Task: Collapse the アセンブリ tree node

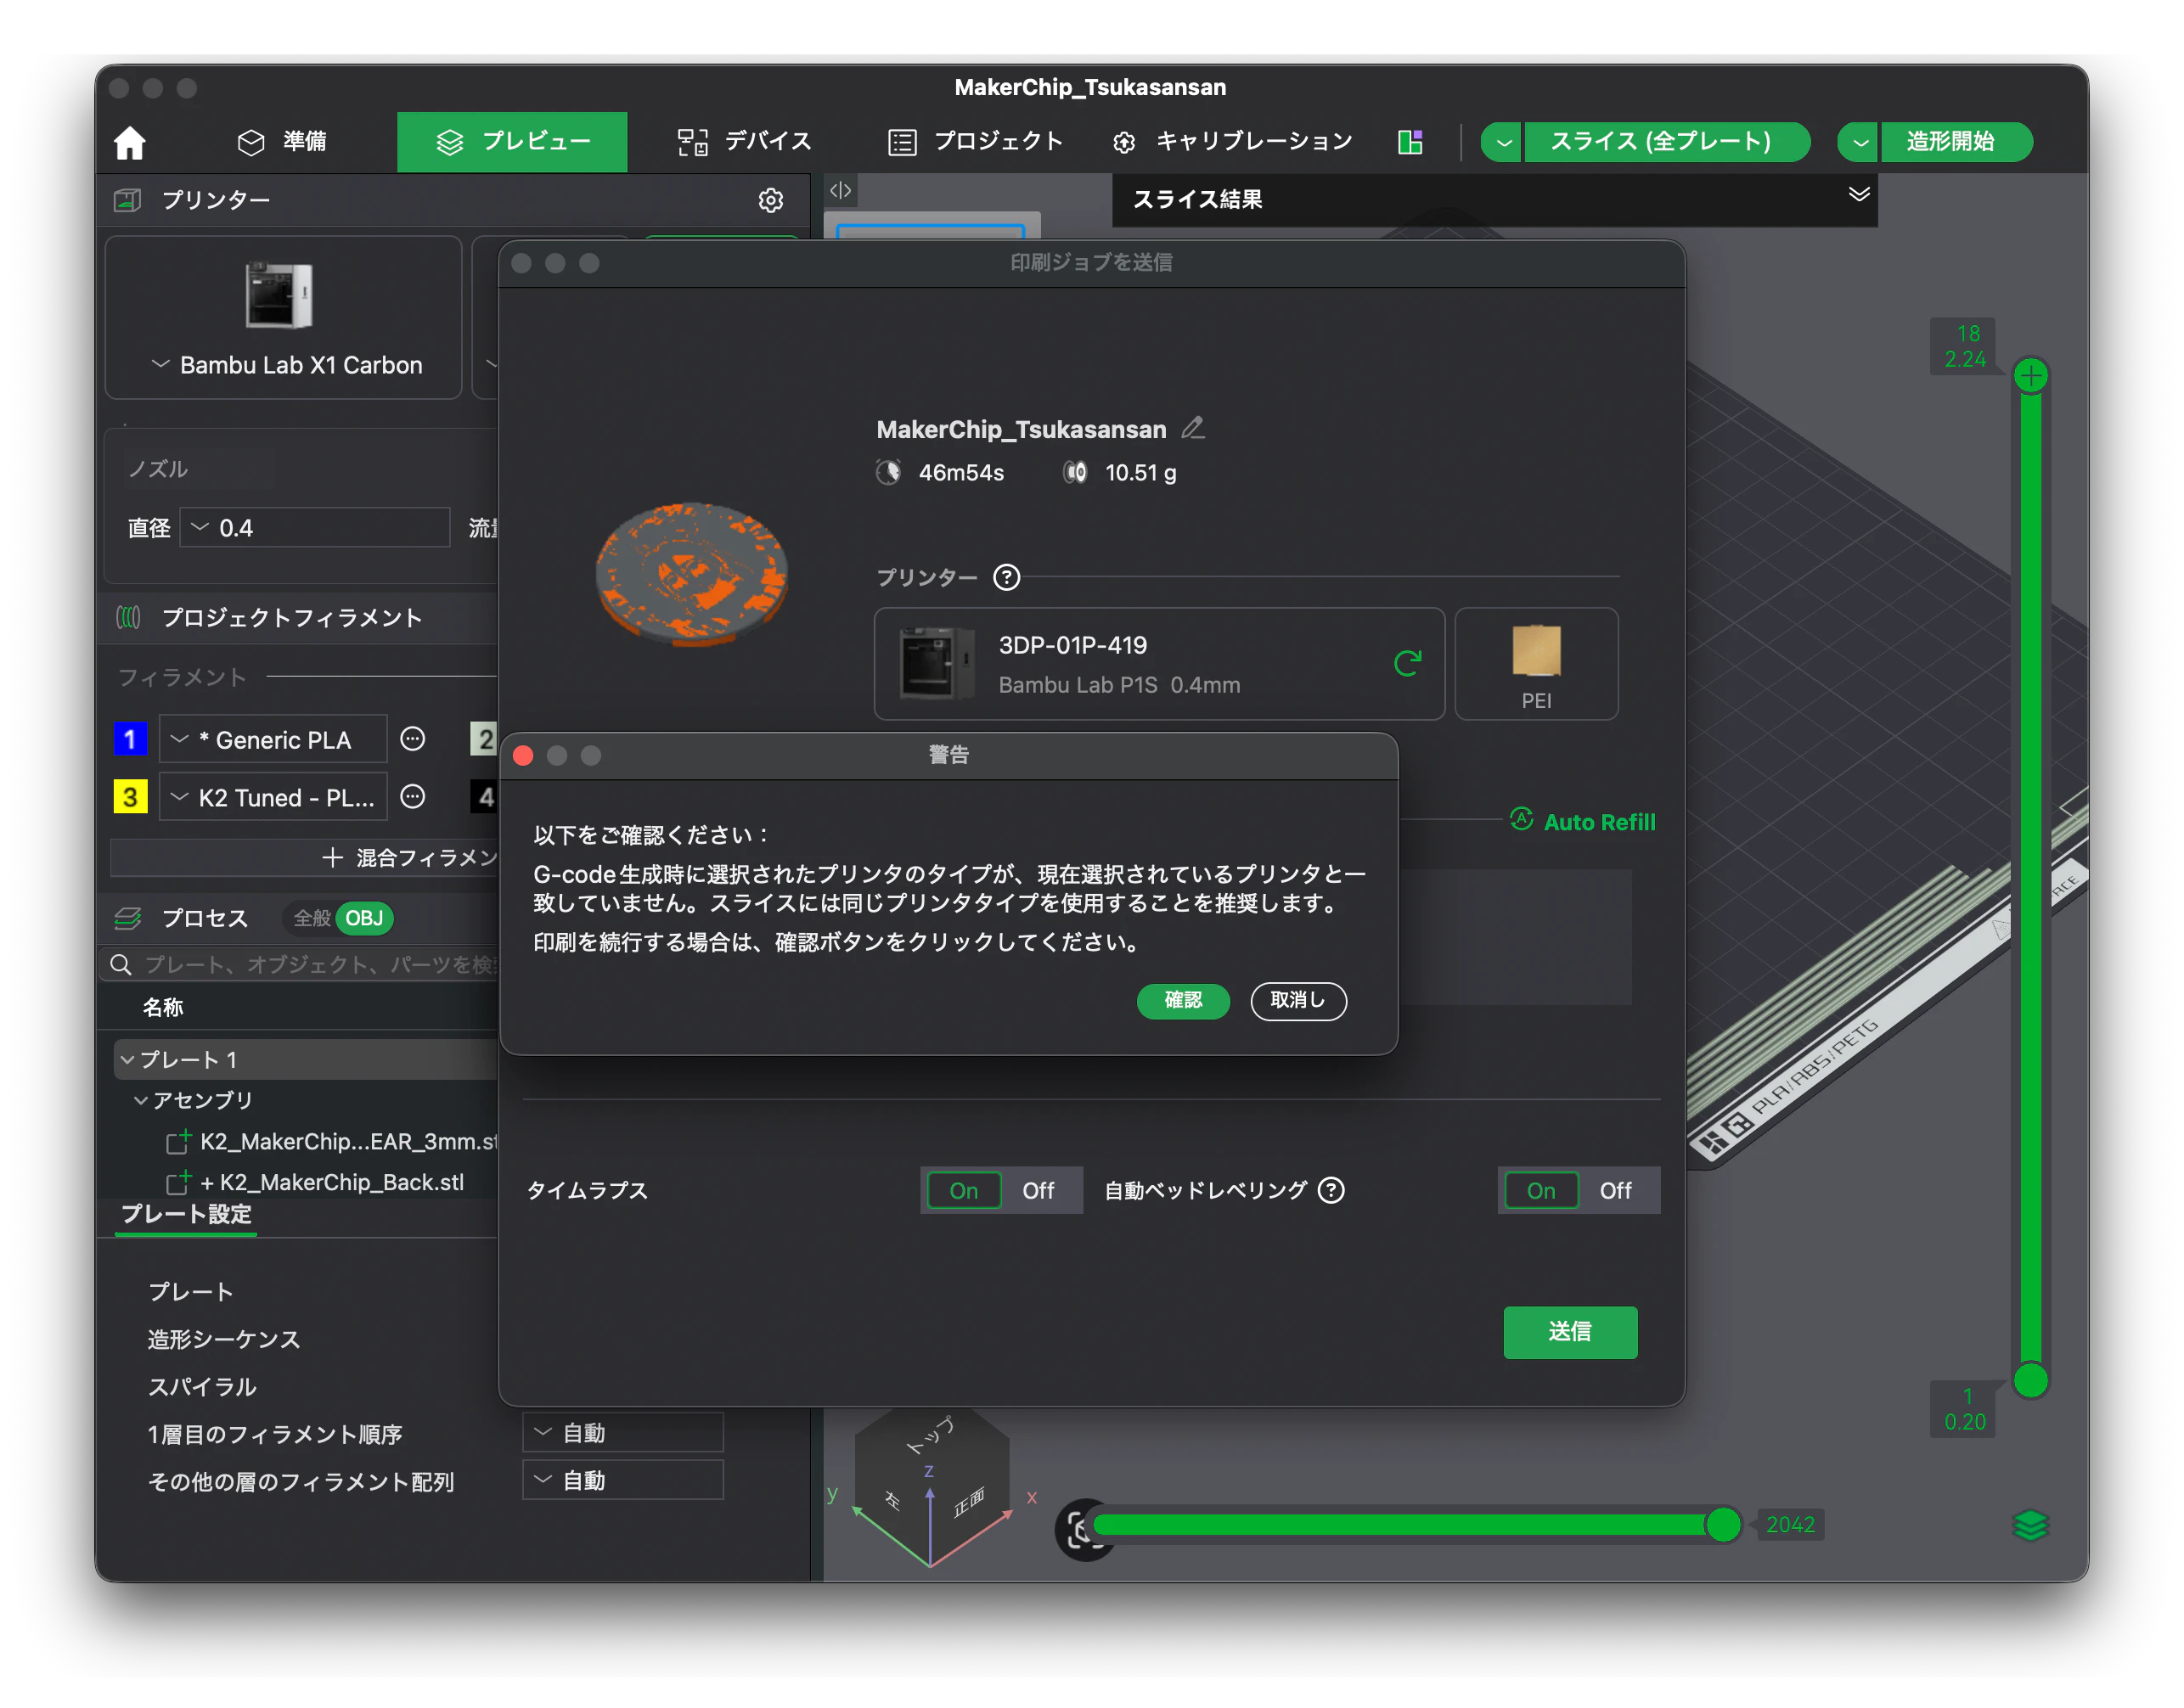Action: (x=141, y=1100)
